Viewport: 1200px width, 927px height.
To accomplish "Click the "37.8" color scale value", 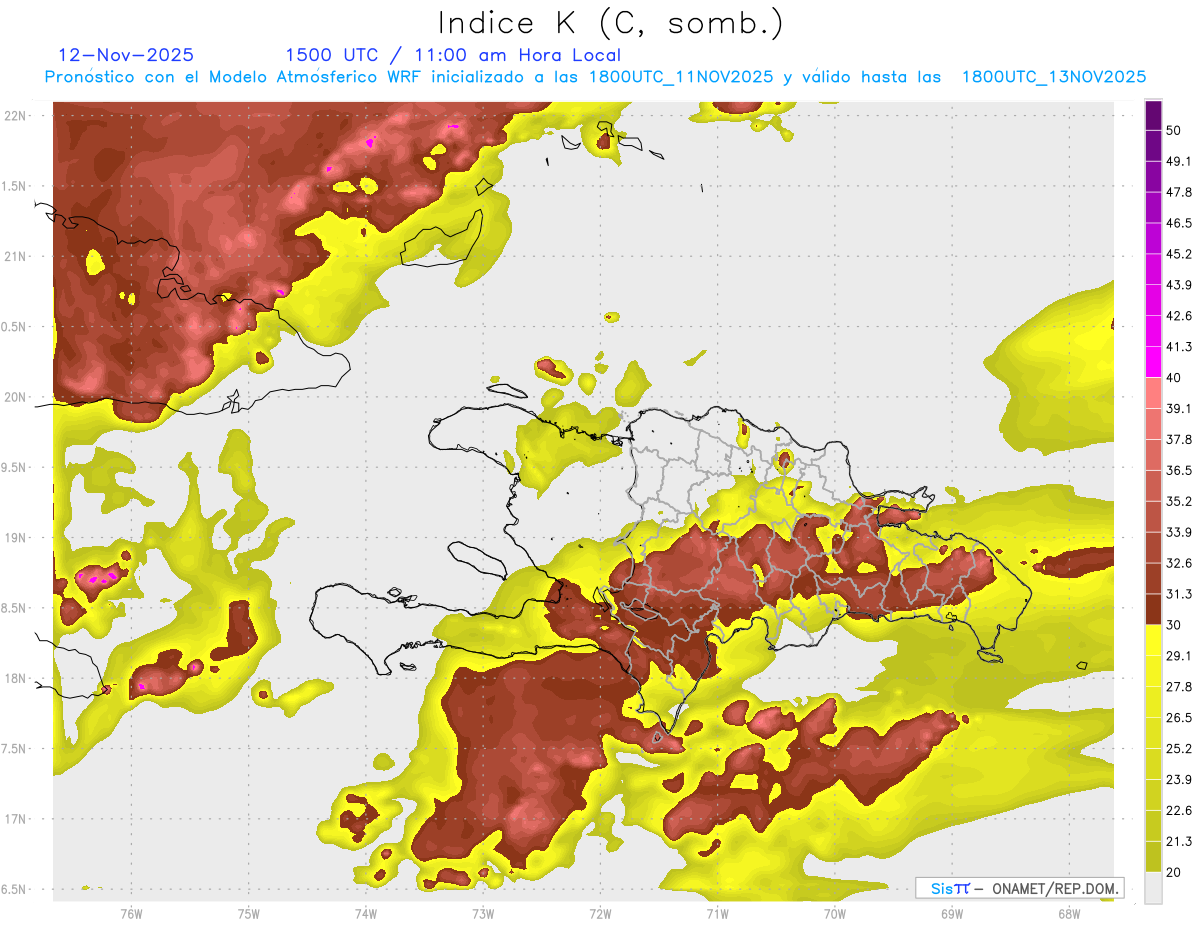I will coord(1179,441).
